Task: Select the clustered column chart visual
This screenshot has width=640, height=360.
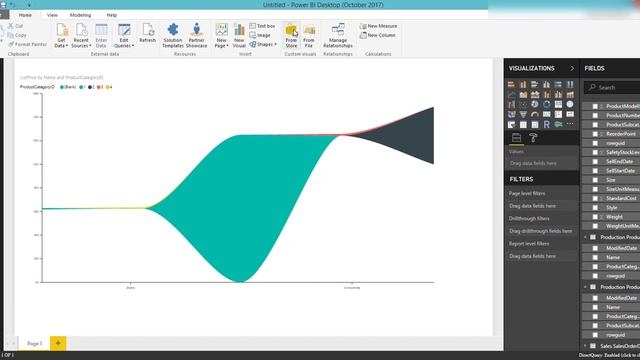Action: pos(547,84)
